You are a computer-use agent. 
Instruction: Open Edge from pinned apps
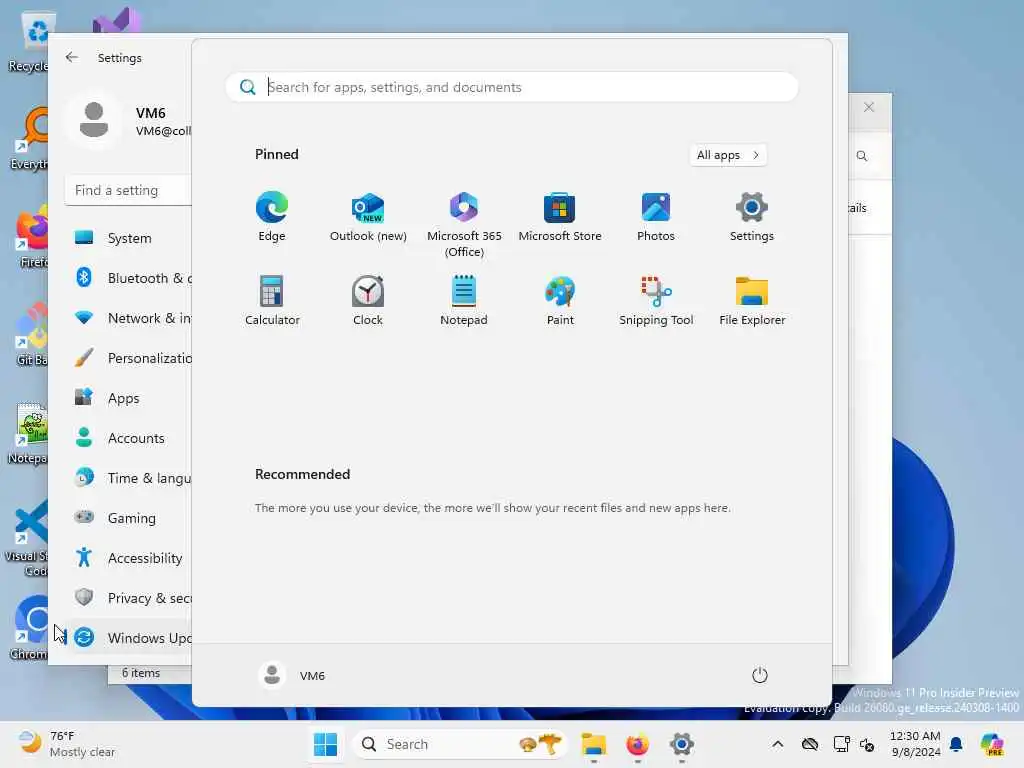(x=272, y=217)
